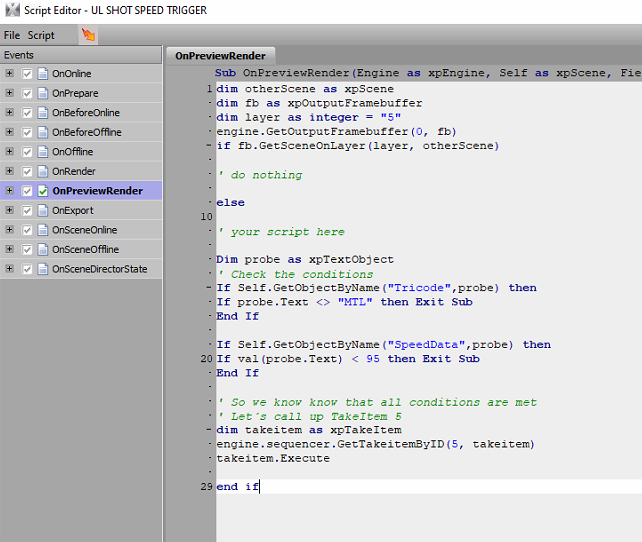642x542 pixels.
Task: Disable the OnSceneOffline event checkbox
Action: [27, 249]
